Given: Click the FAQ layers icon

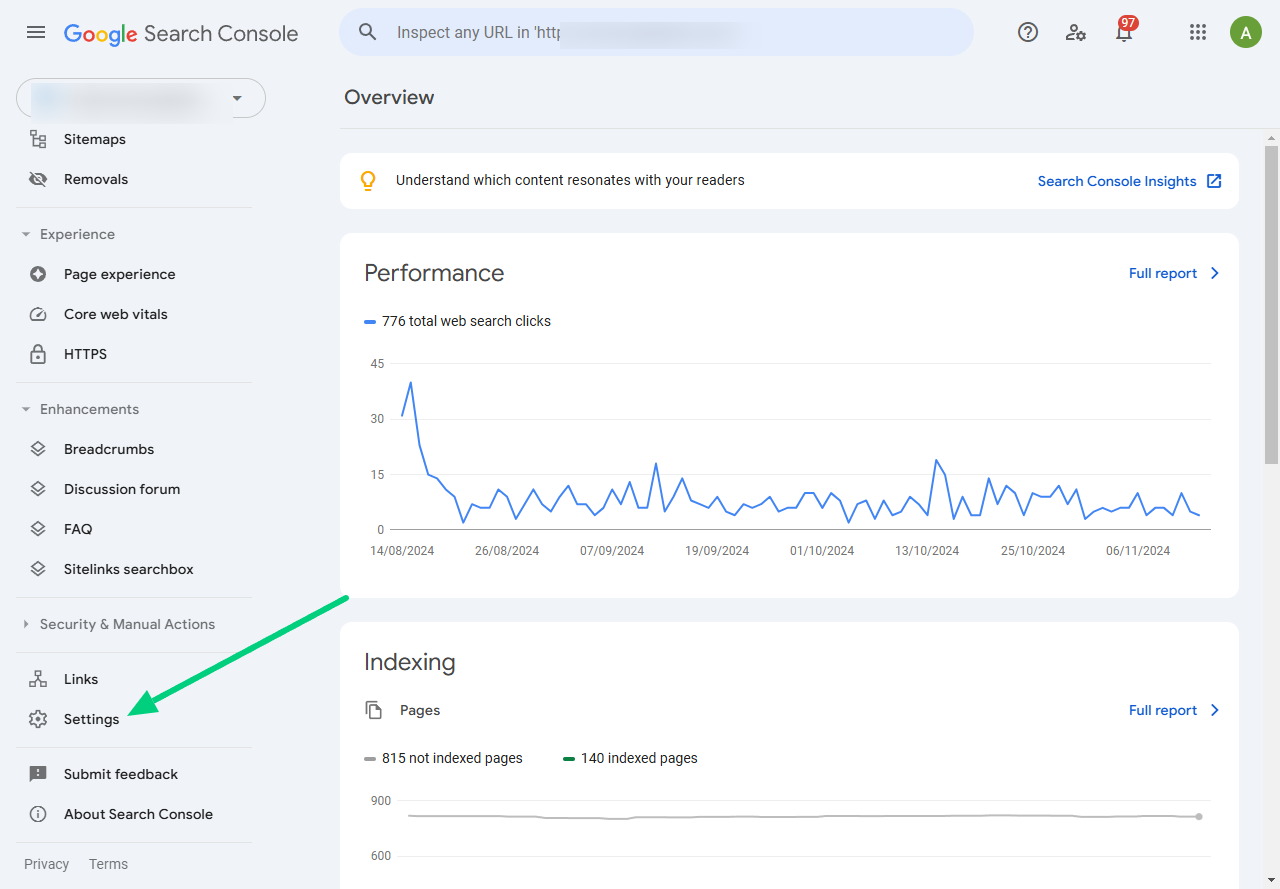Looking at the screenshot, I should (38, 529).
